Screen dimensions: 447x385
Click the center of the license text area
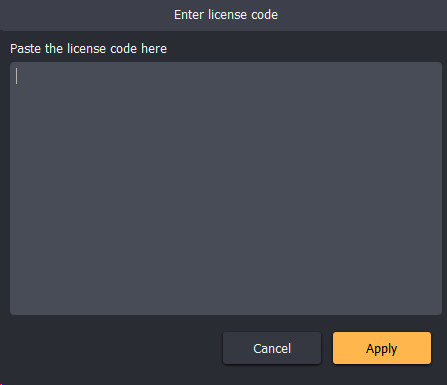(226, 188)
